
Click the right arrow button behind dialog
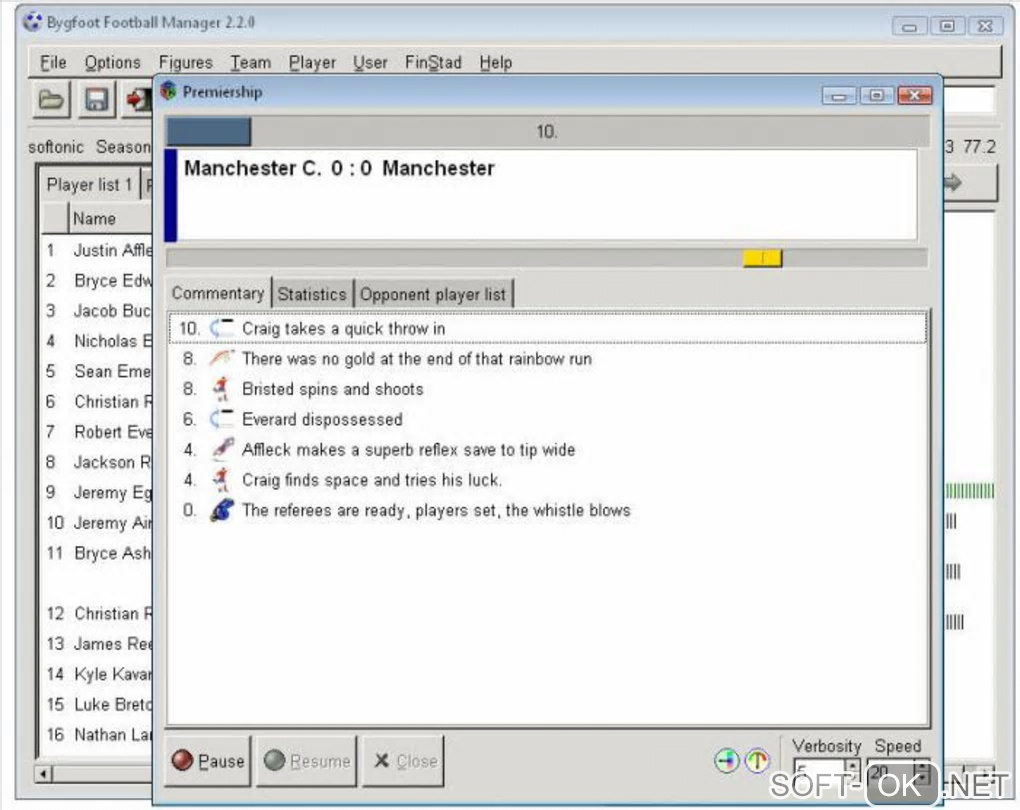tap(969, 183)
